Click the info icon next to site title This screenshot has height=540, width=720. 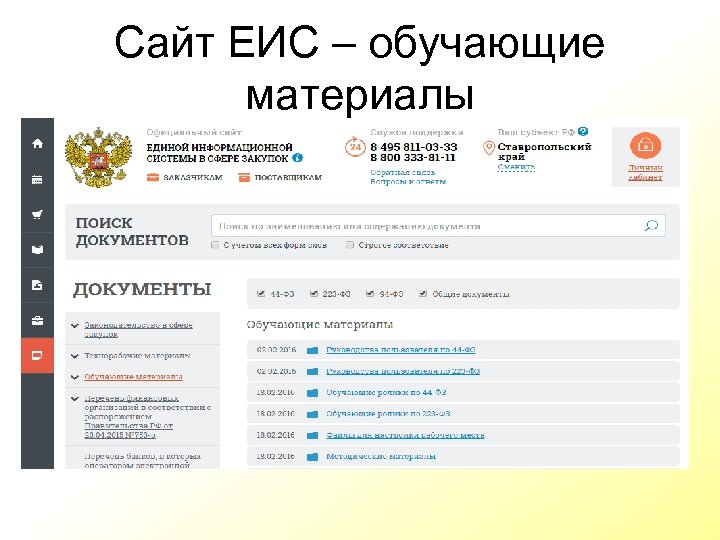click(x=298, y=158)
